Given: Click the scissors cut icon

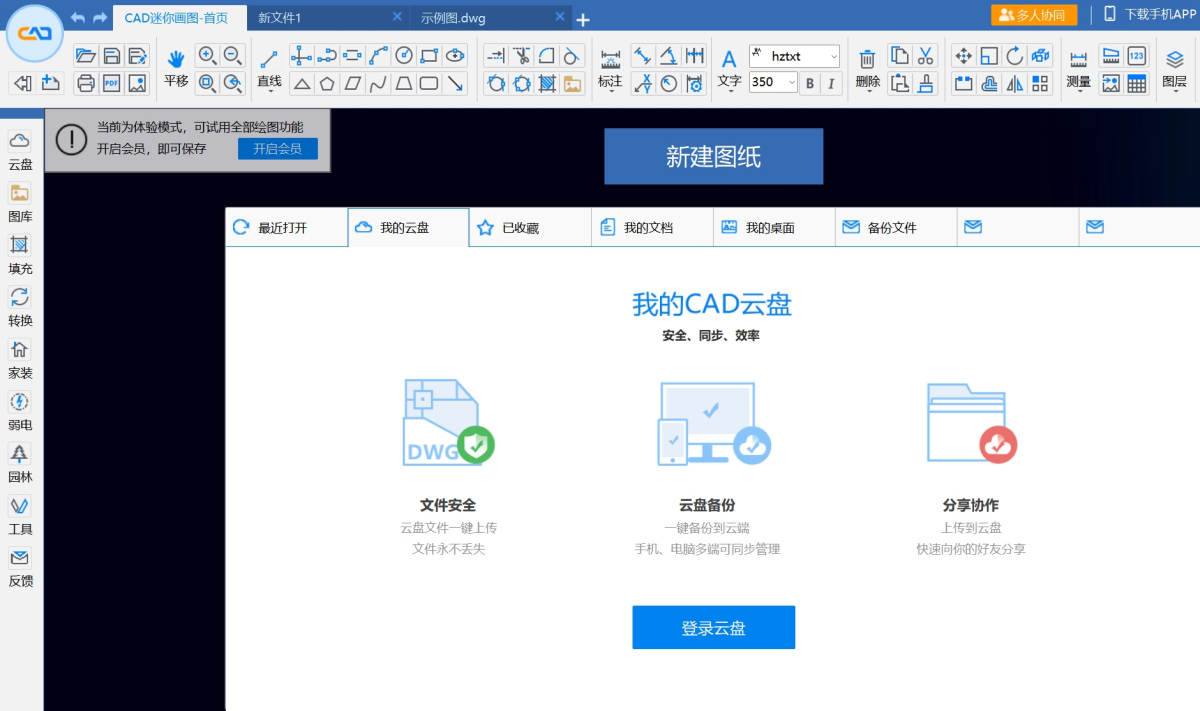Looking at the screenshot, I should pos(925,56).
